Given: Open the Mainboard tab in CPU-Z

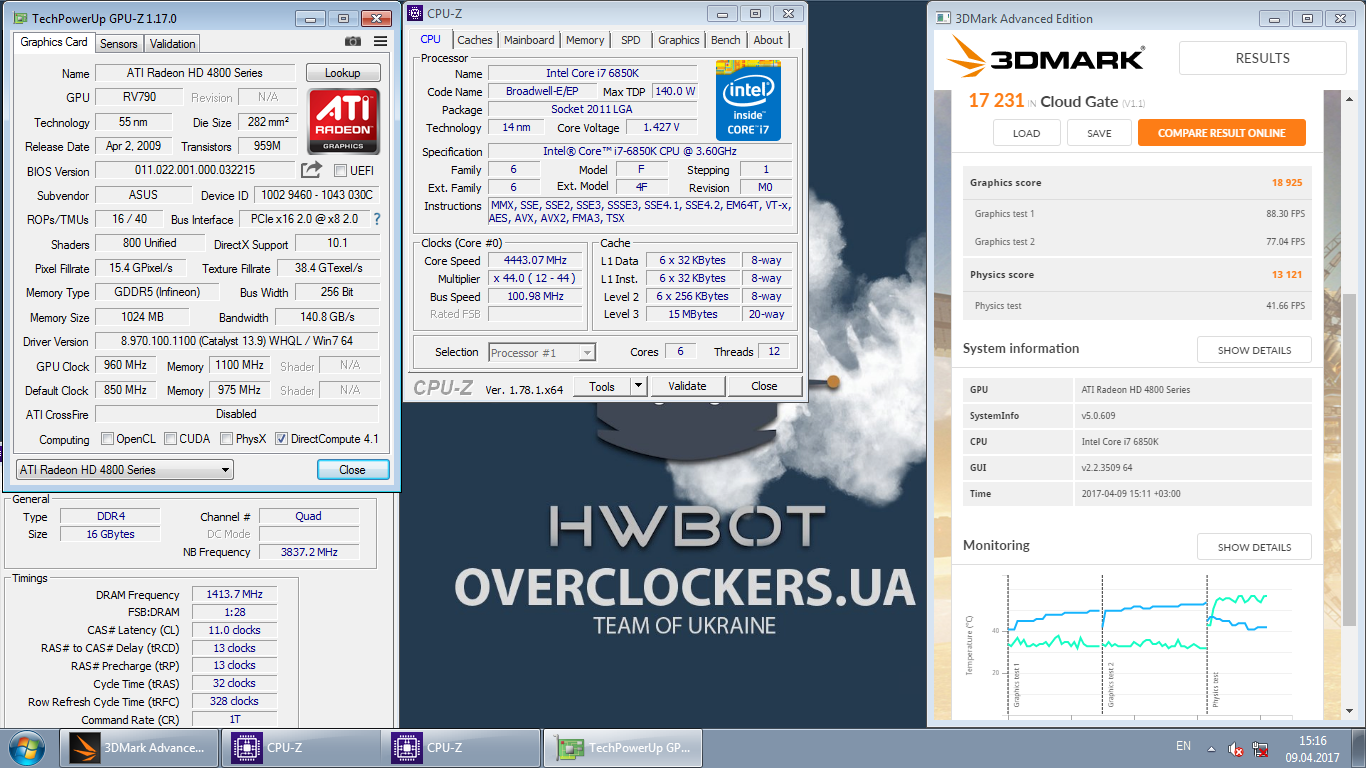Looking at the screenshot, I should tap(529, 40).
